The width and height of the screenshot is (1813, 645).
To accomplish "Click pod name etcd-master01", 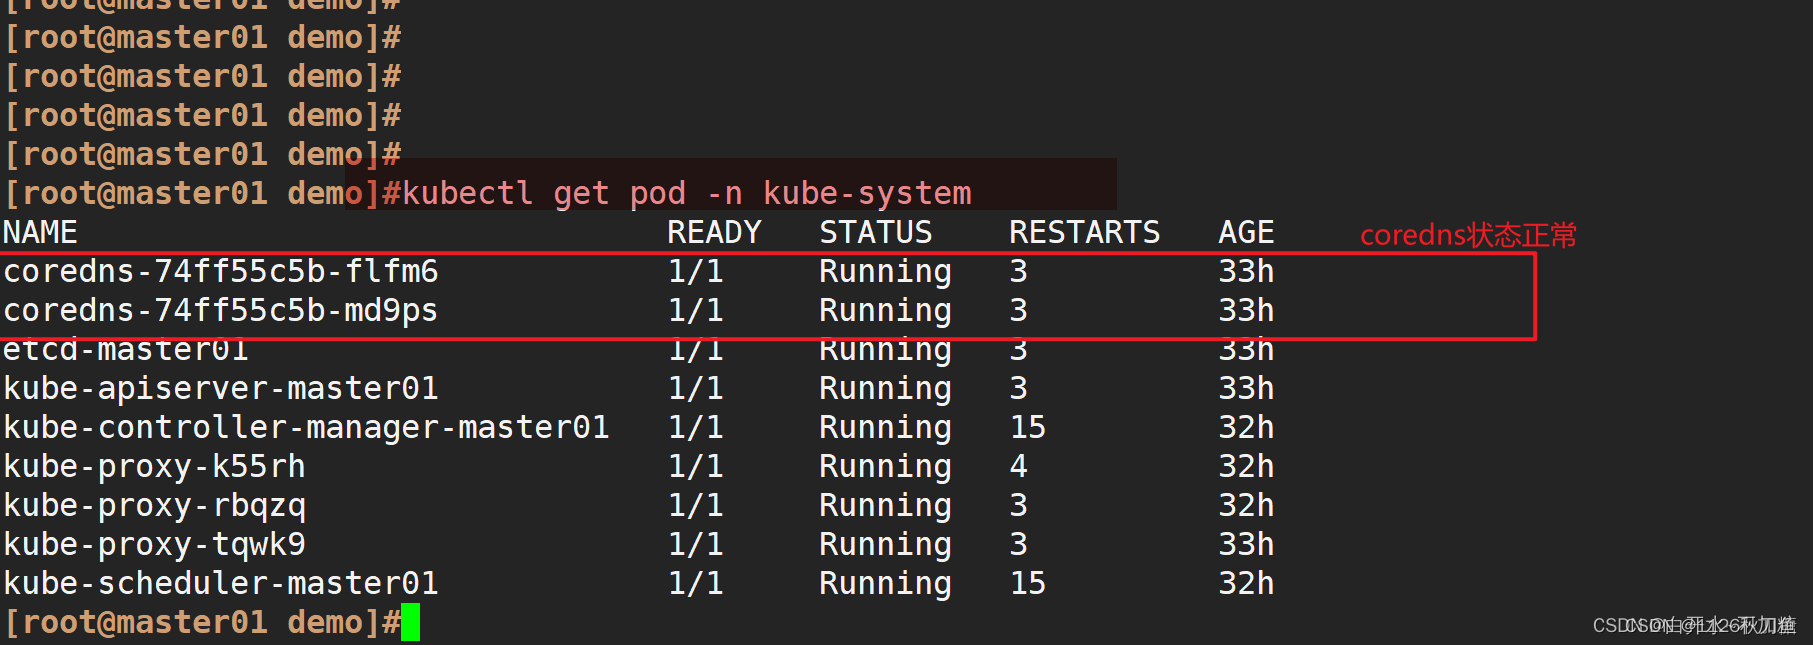I will point(126,350).
